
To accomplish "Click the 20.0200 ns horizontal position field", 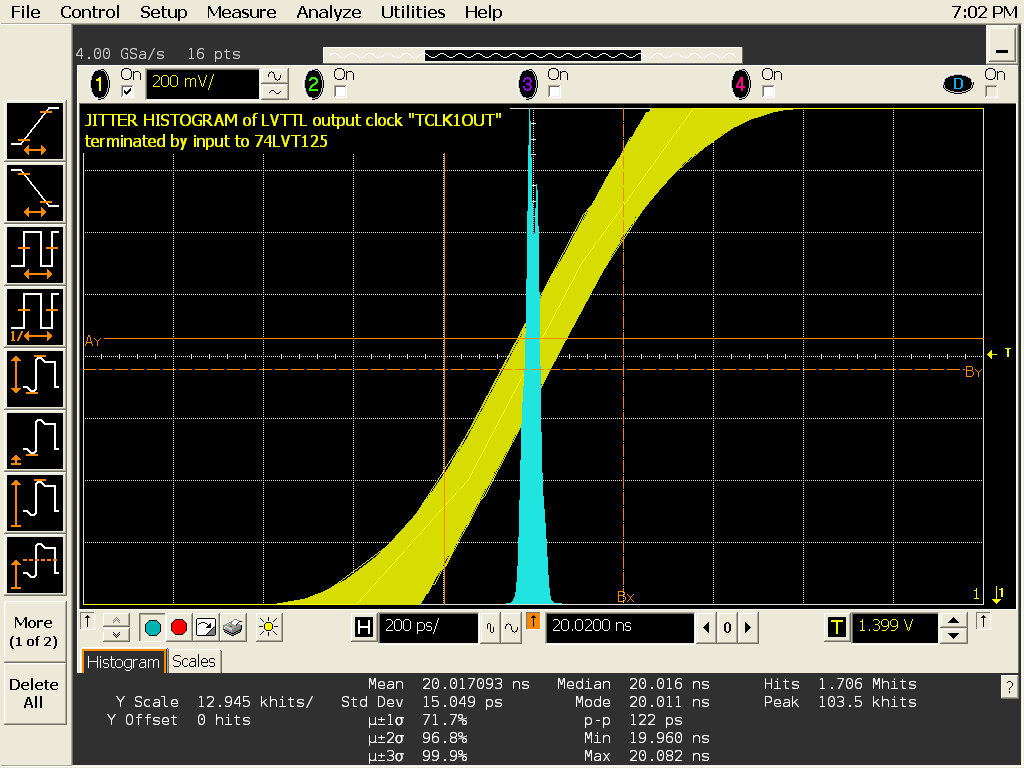I will pyautogui.click(x=620, y=628).
